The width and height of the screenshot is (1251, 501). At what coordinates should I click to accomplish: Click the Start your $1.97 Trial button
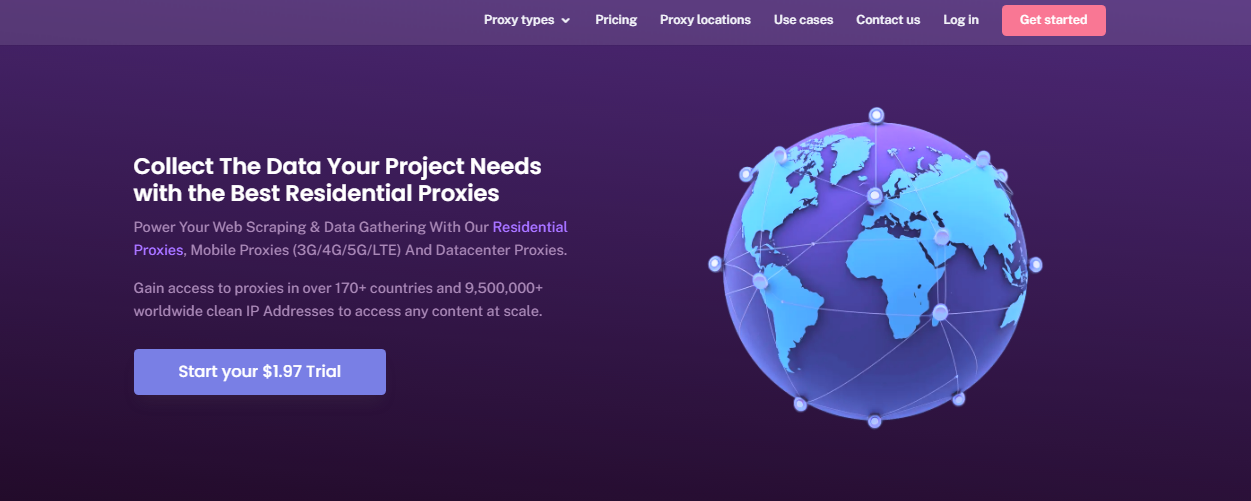(x=260, y=372)
